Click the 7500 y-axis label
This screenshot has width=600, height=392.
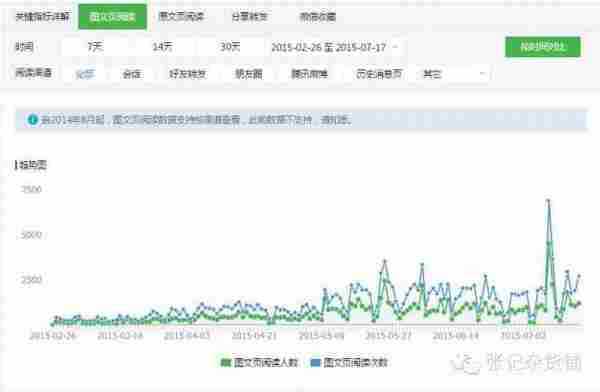click(x=31, y=189)
